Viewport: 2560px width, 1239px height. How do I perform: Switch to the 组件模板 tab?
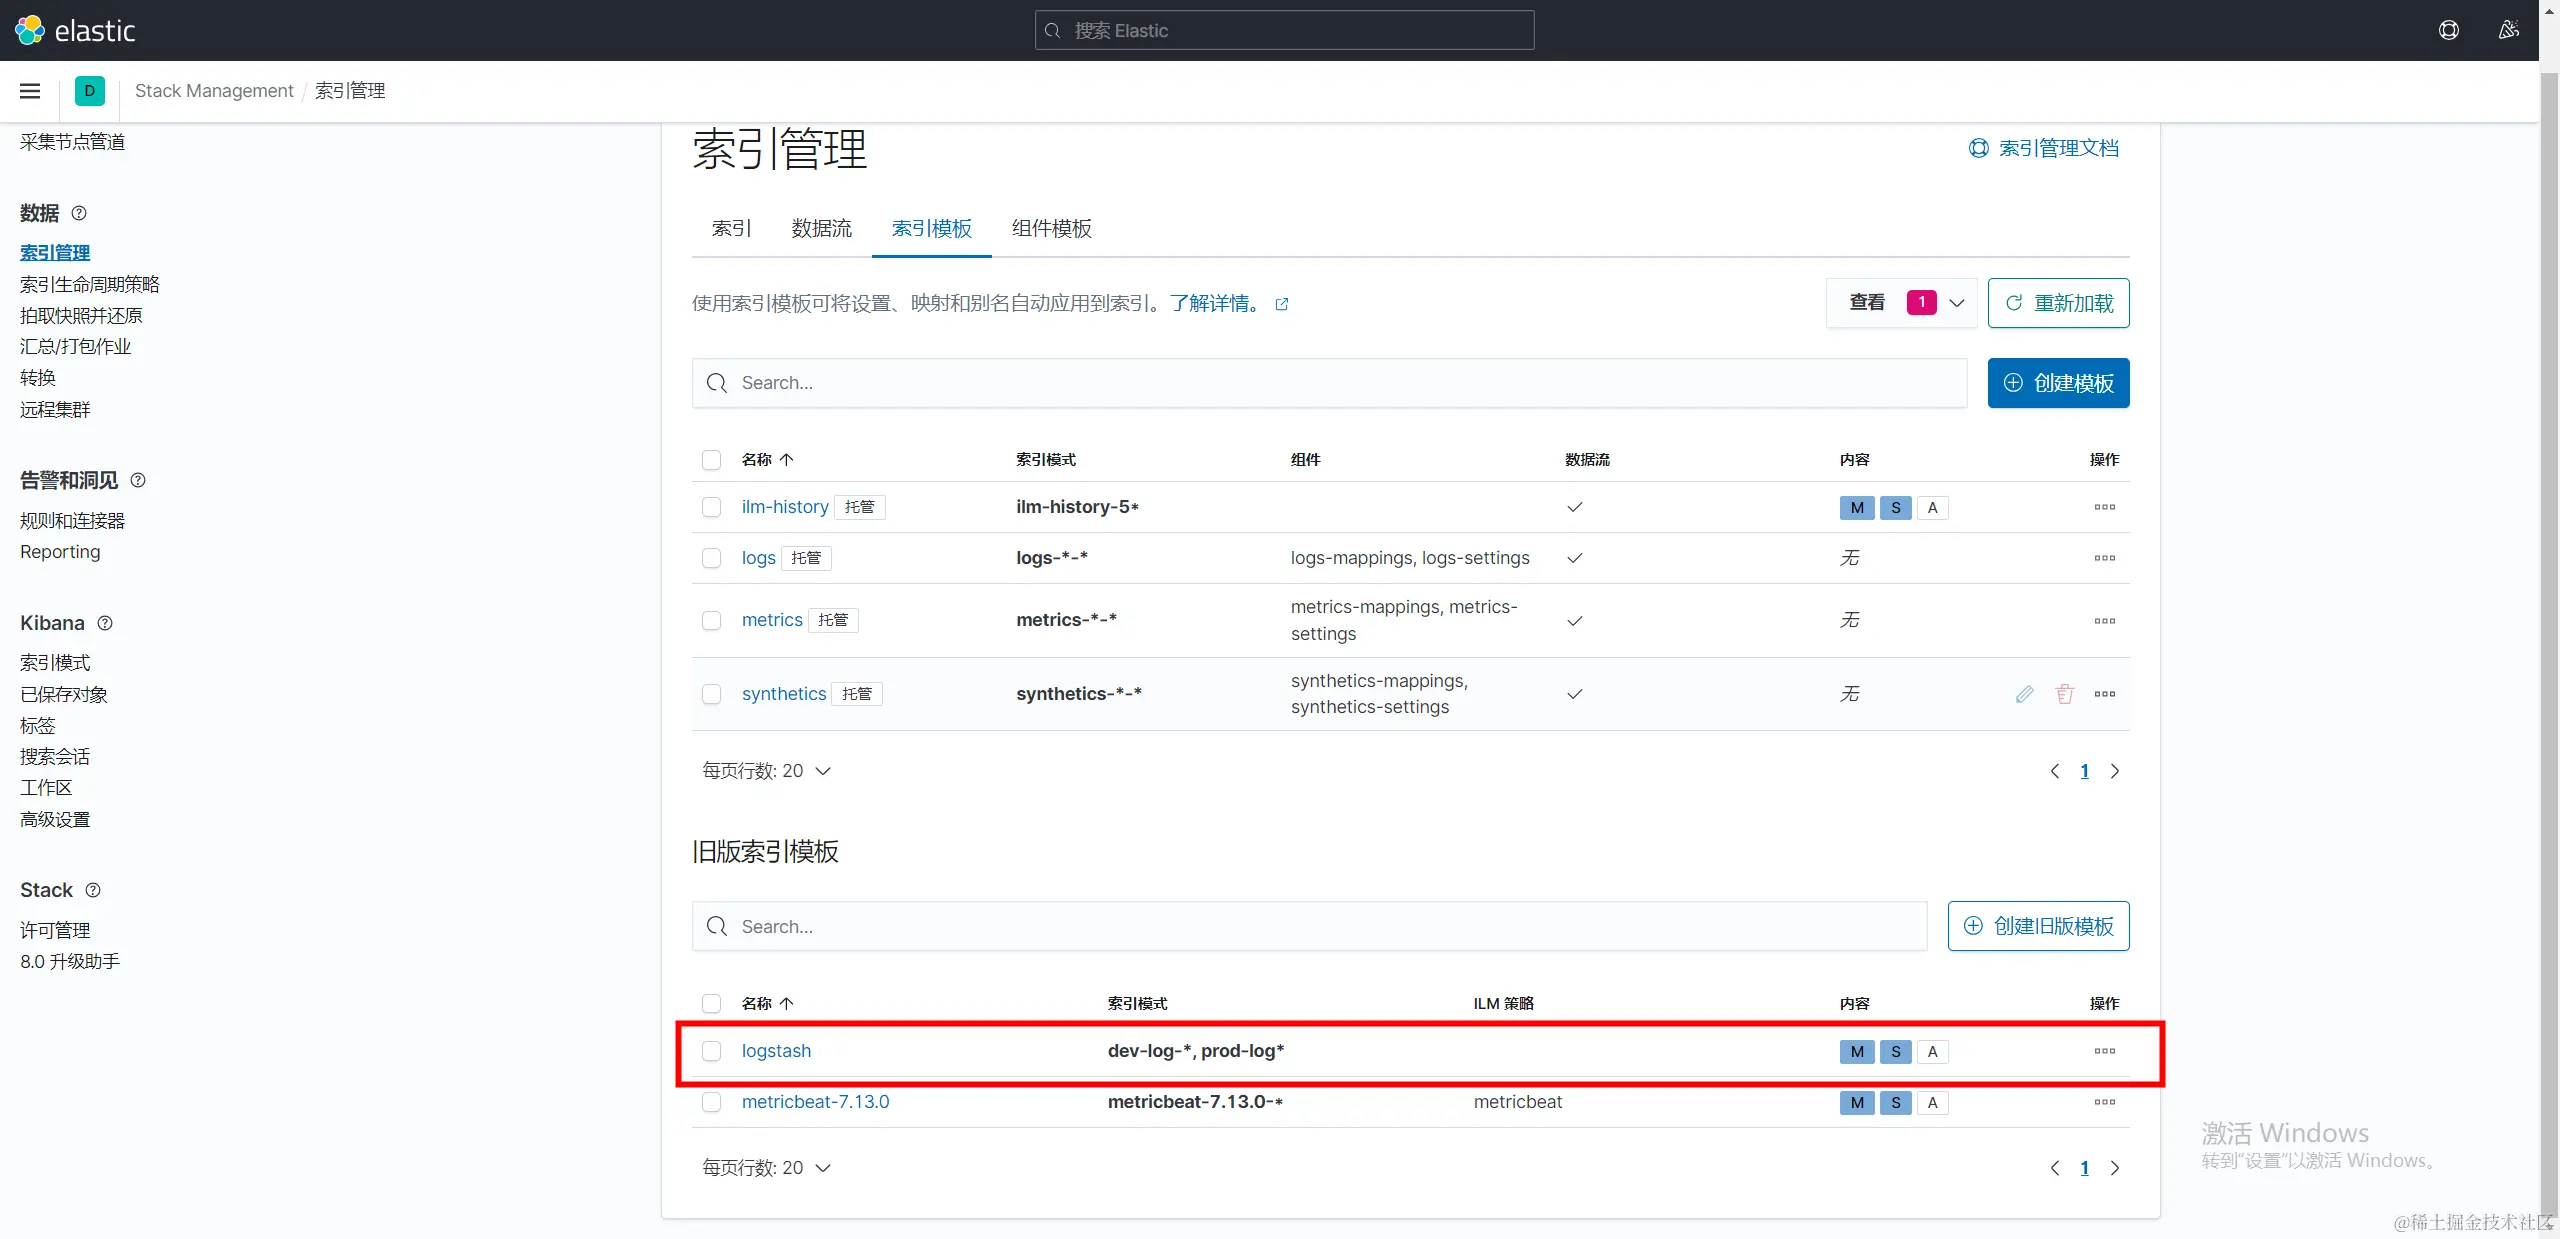[x=1051, y=229]
